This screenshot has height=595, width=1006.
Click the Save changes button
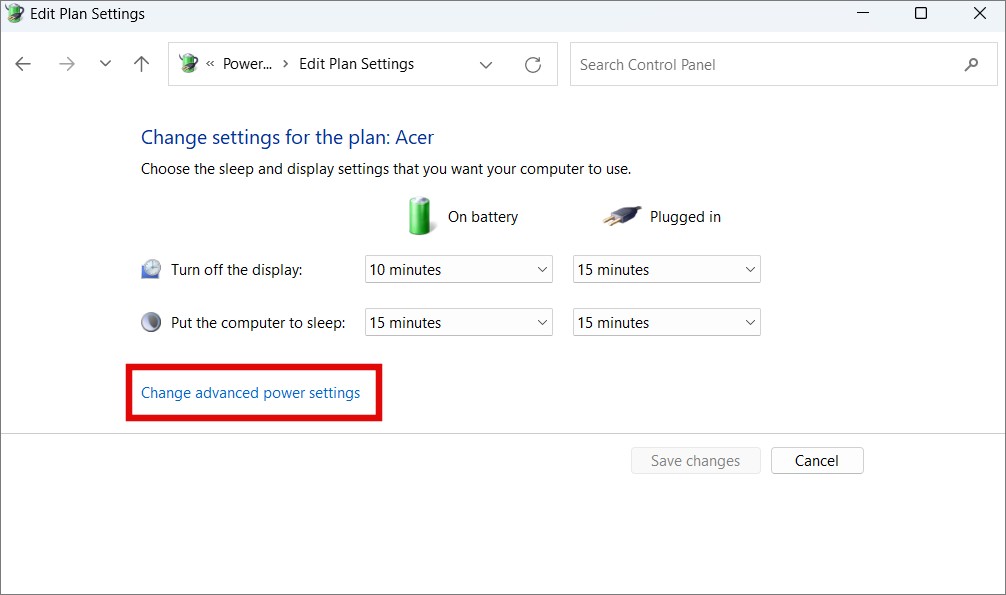695,461
